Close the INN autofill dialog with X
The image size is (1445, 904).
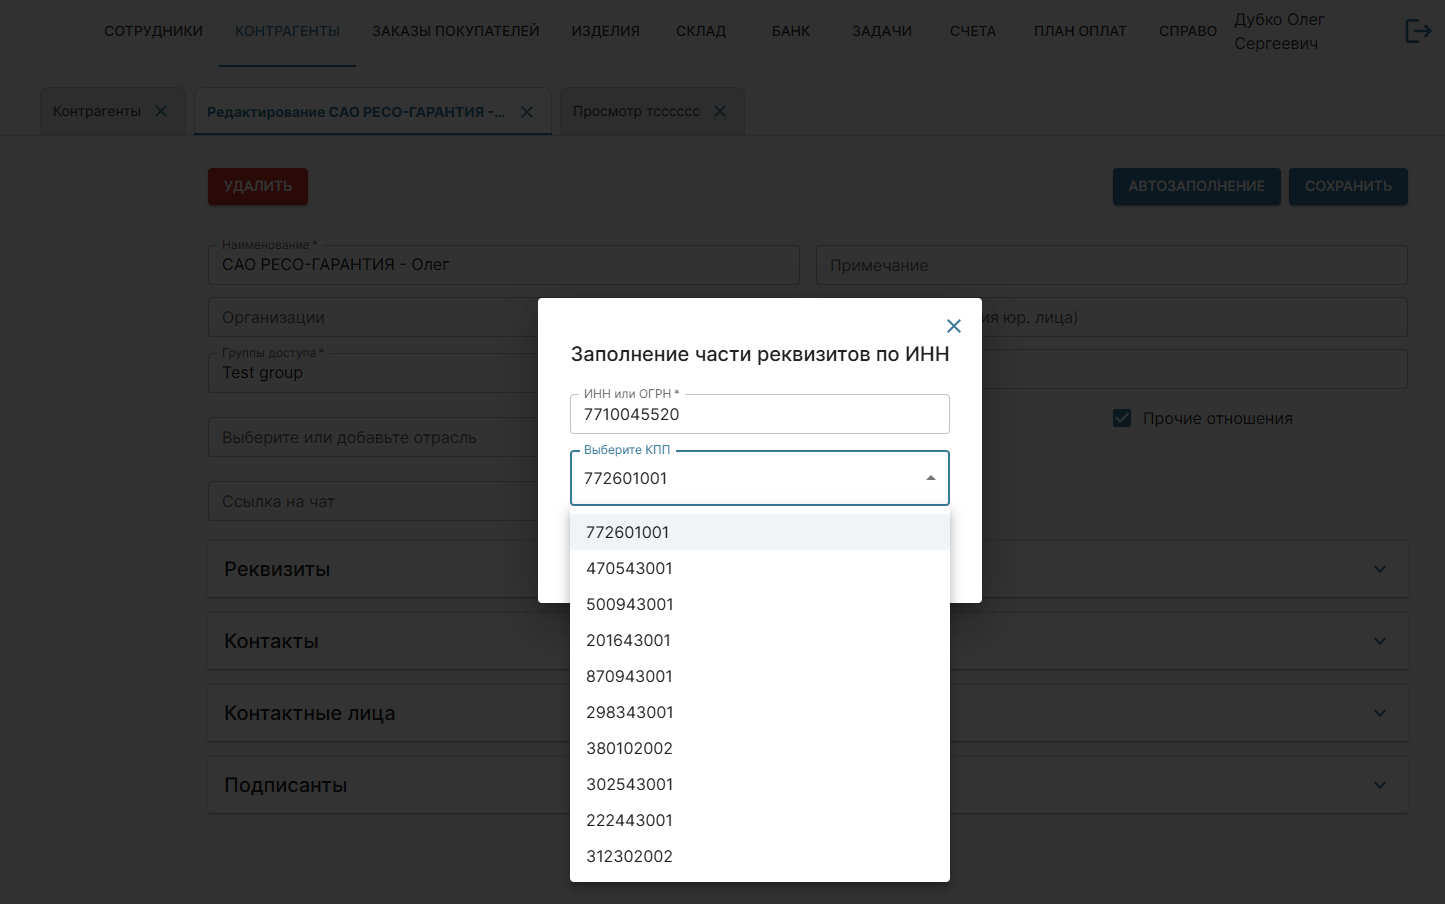tap(953, 326)
